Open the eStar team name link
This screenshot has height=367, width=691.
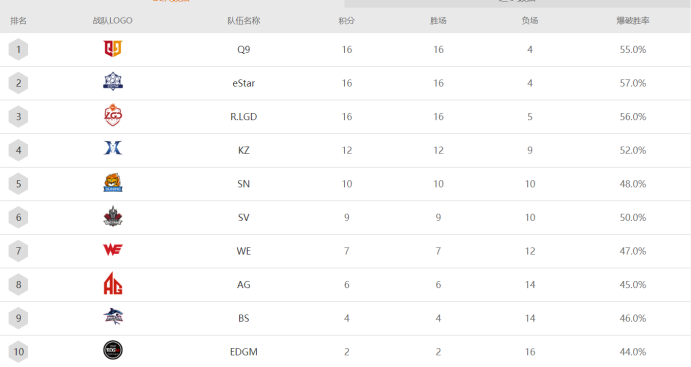pos(244,83)
